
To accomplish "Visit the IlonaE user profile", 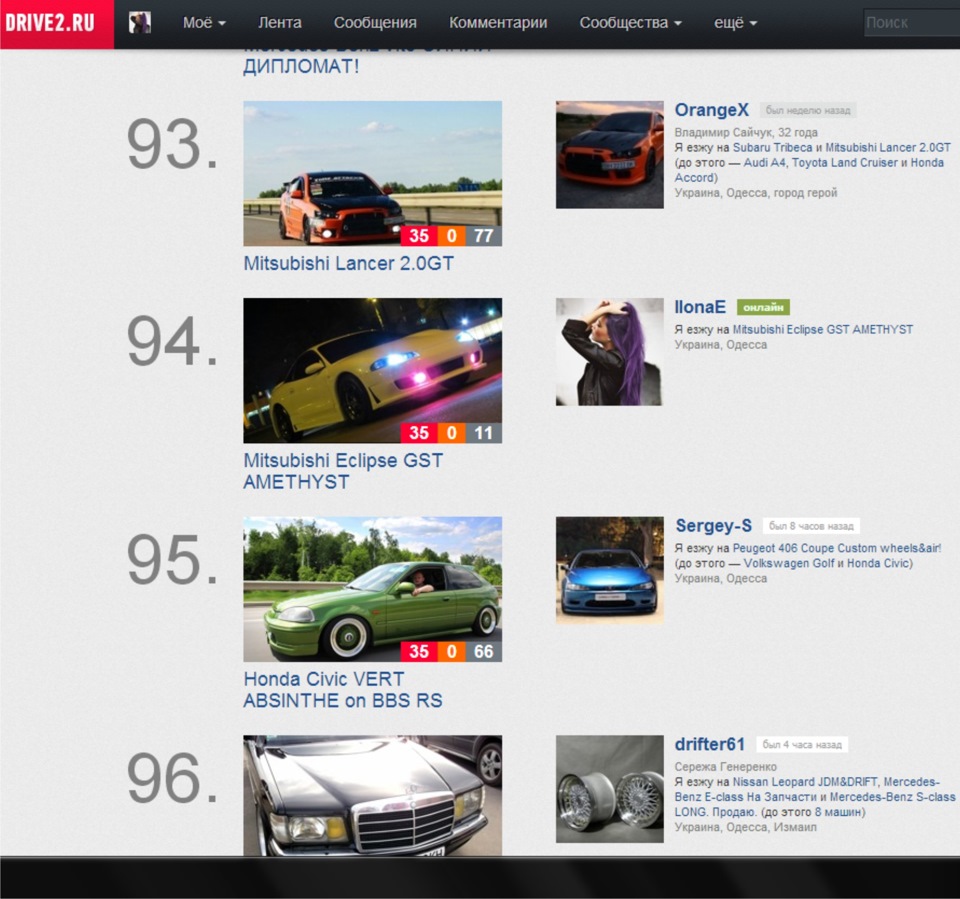I will [700, 307].
